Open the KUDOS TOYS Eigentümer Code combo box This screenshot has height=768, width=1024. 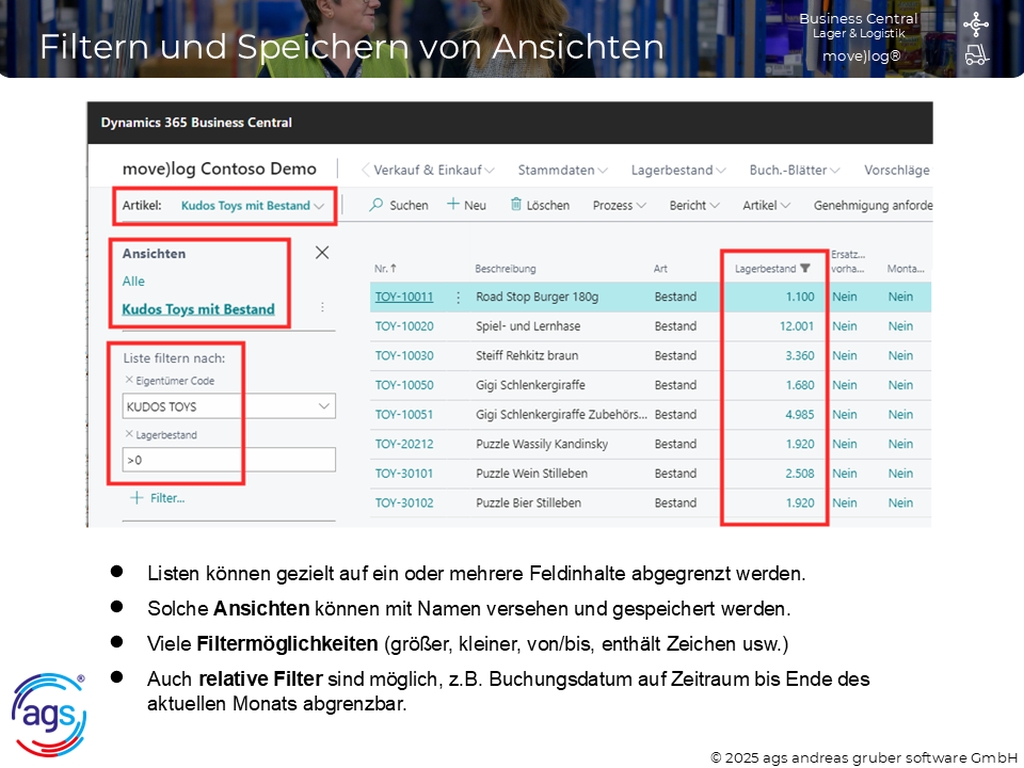[x=229, y=406]
